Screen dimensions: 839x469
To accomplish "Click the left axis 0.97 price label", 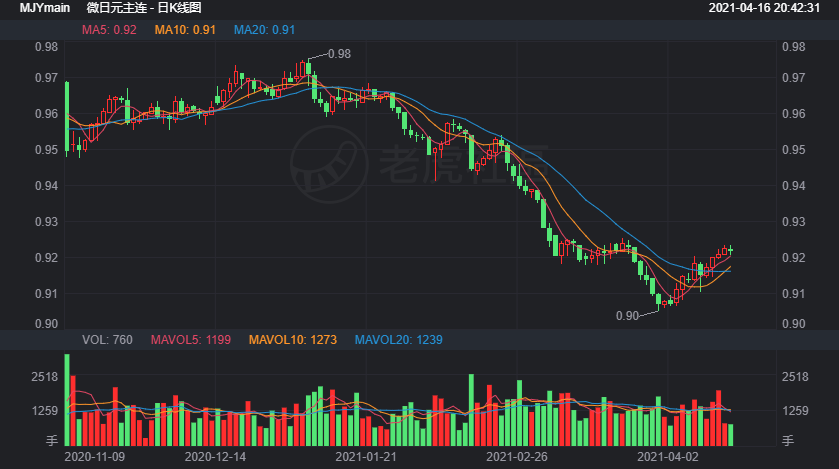I will [47, 78].
